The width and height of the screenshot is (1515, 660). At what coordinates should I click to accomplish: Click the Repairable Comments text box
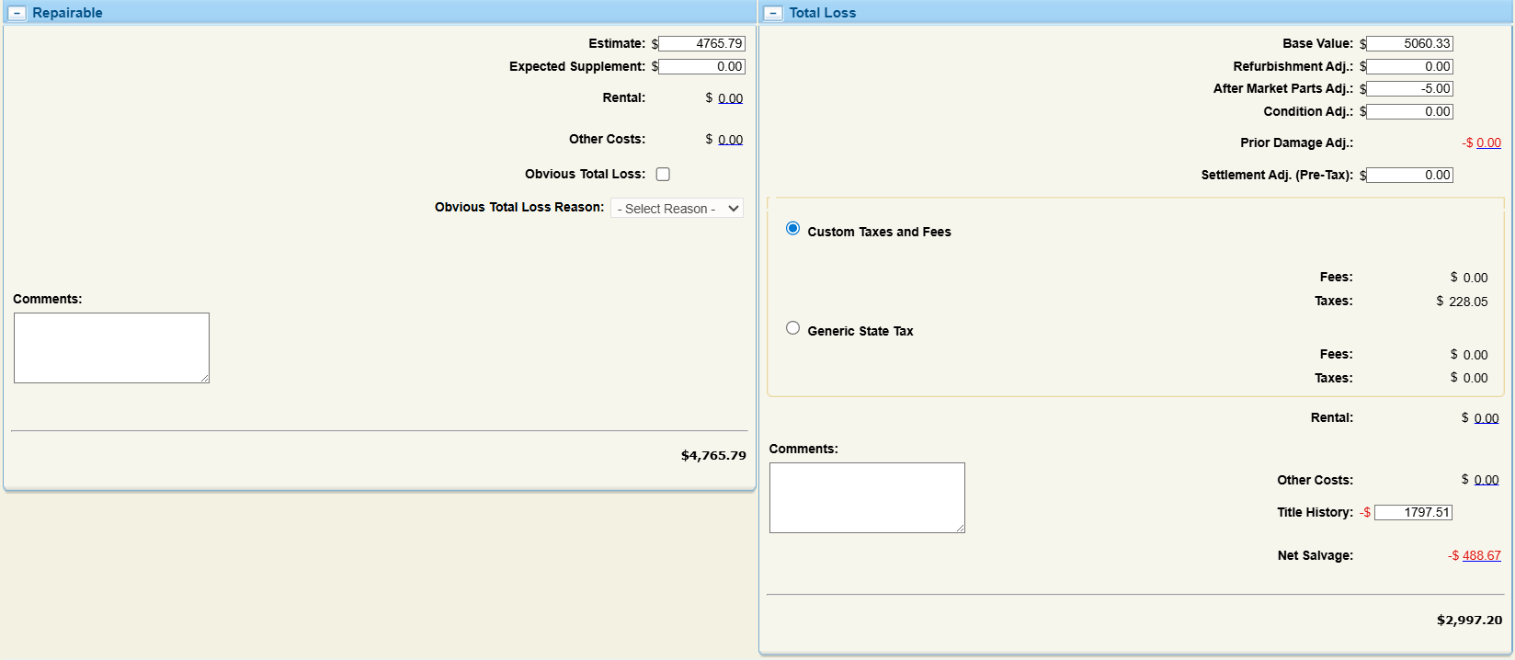pyautogui.click(x=111, y=347)
